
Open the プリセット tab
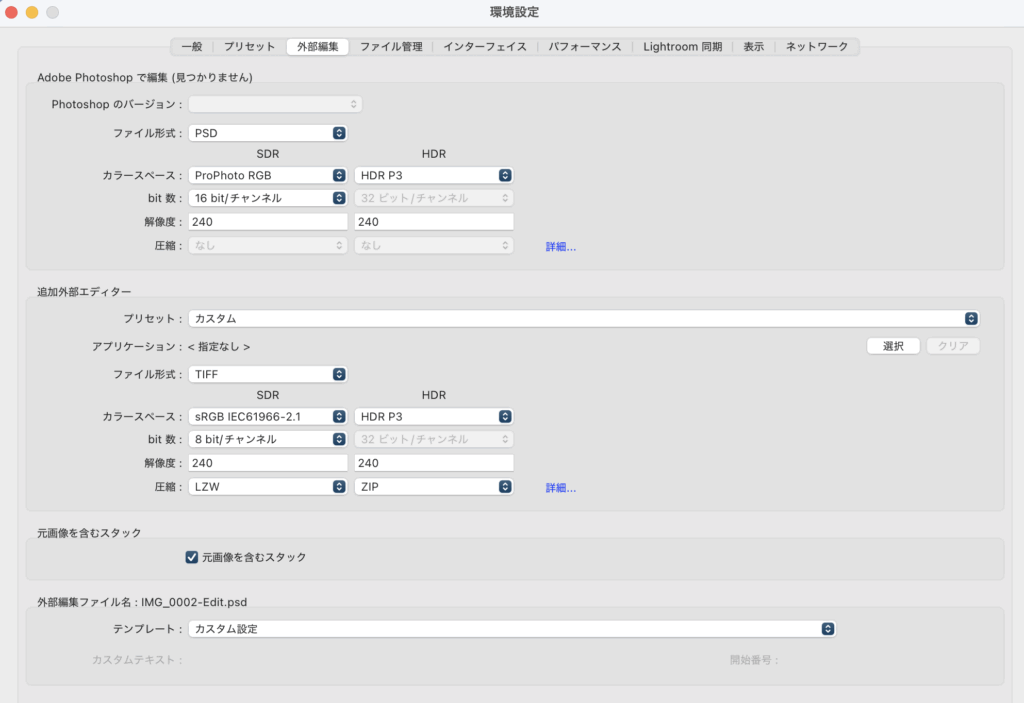point(249,46)
